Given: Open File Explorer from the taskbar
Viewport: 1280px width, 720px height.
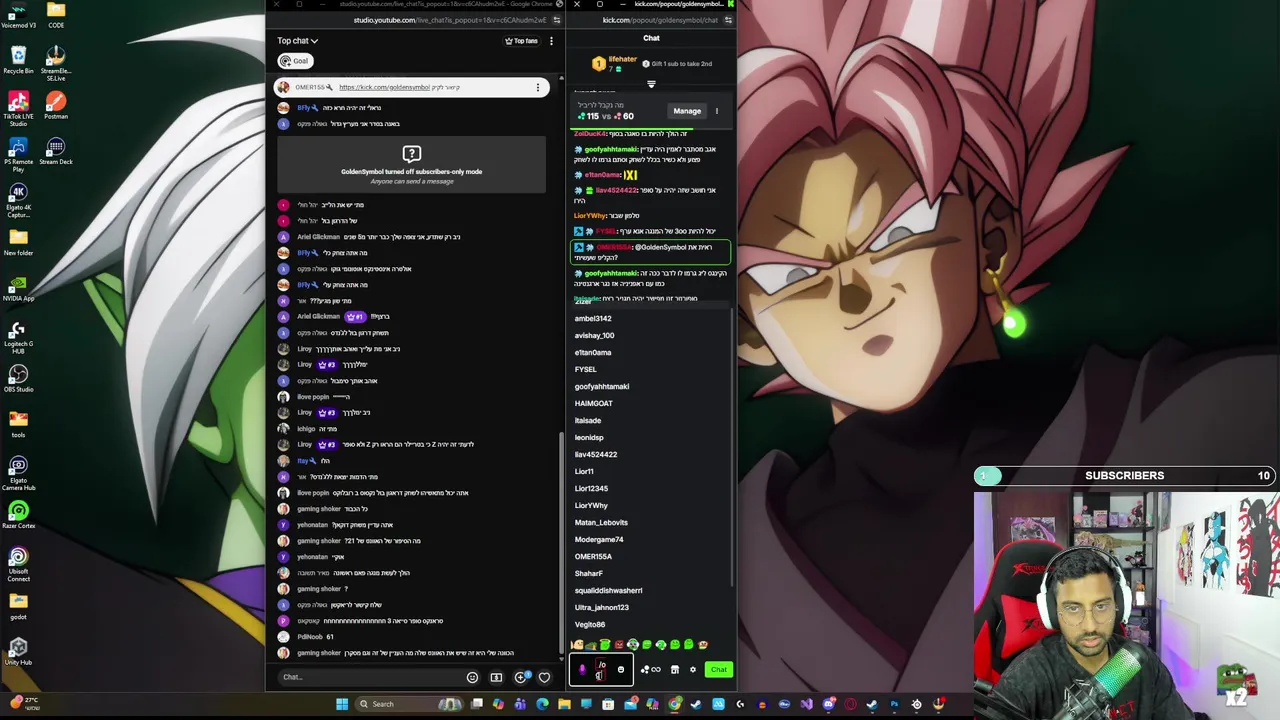Looking at the screenshot, I should point(564,704).
